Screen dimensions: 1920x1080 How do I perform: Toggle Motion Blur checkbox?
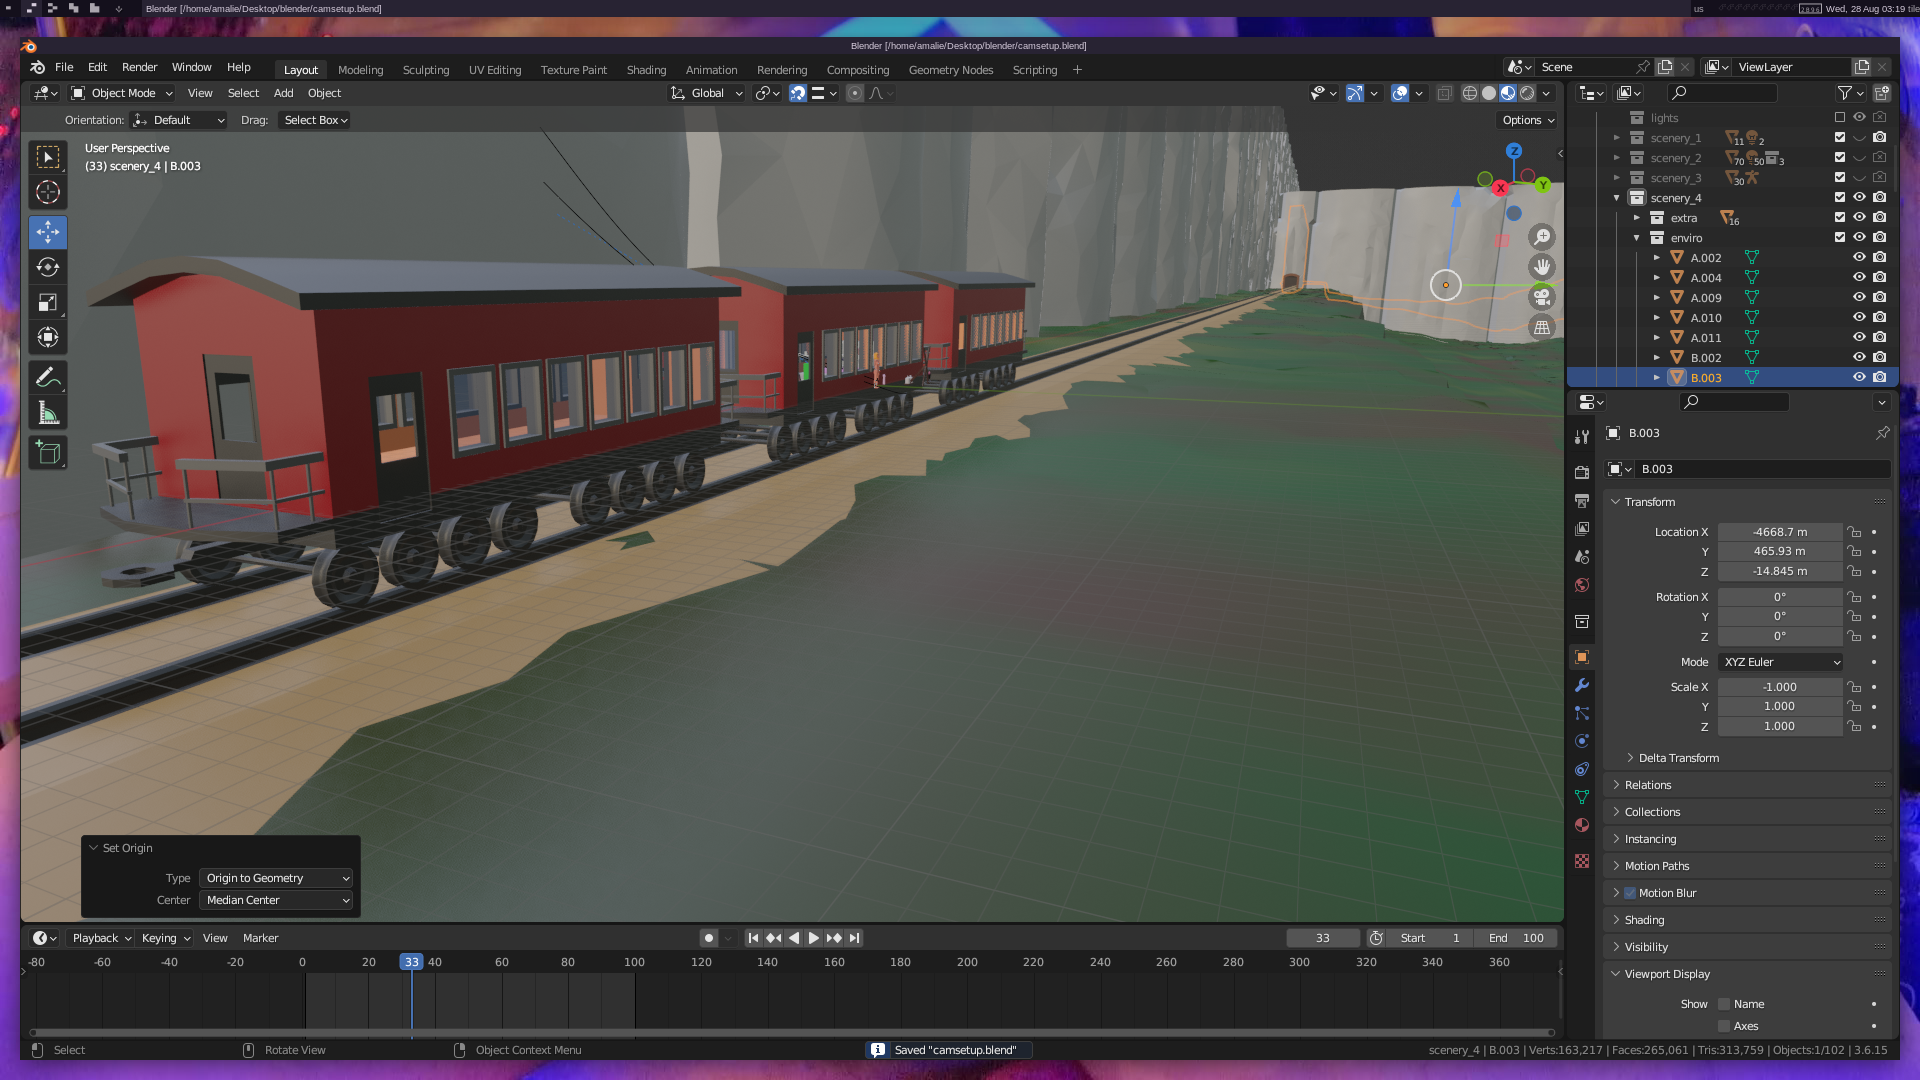tap(1630, 893)
